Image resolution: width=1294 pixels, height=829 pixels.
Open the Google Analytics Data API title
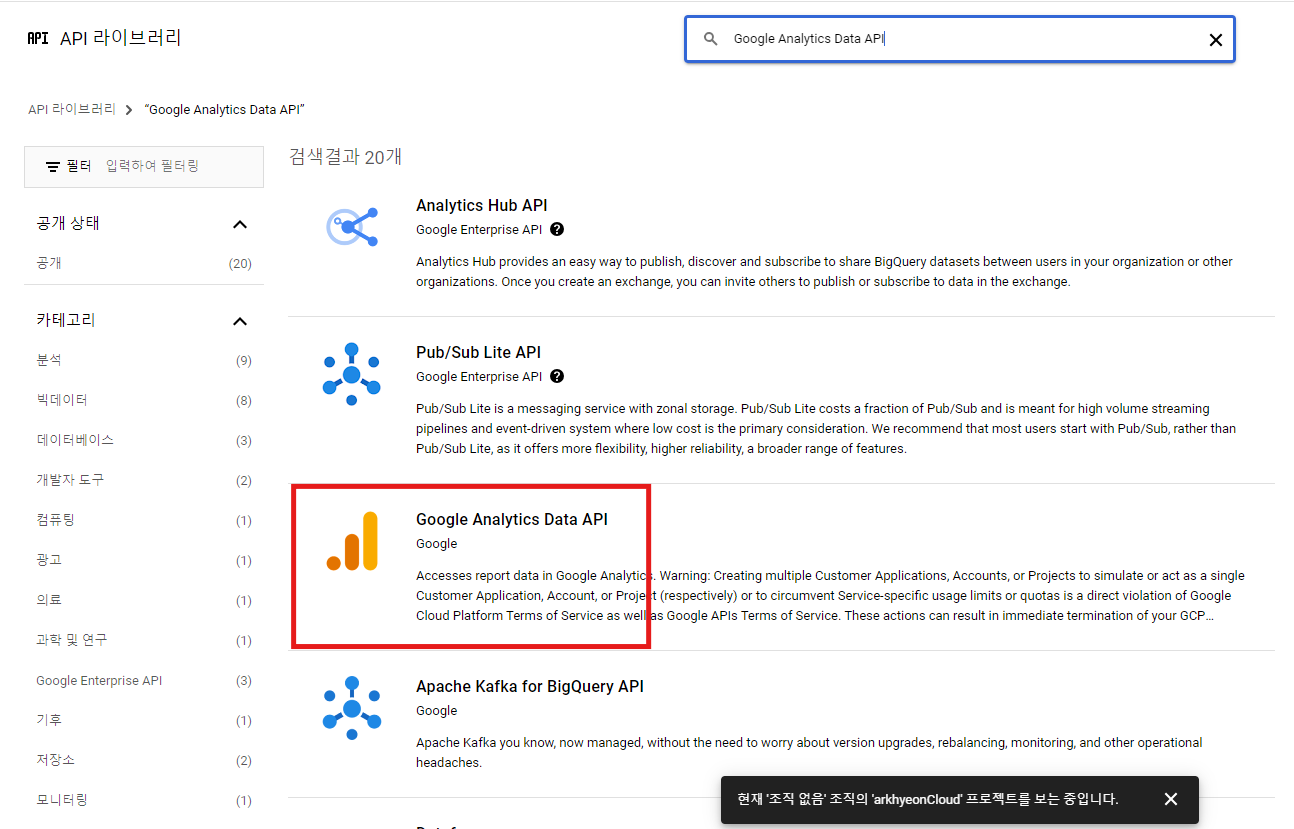512,519
